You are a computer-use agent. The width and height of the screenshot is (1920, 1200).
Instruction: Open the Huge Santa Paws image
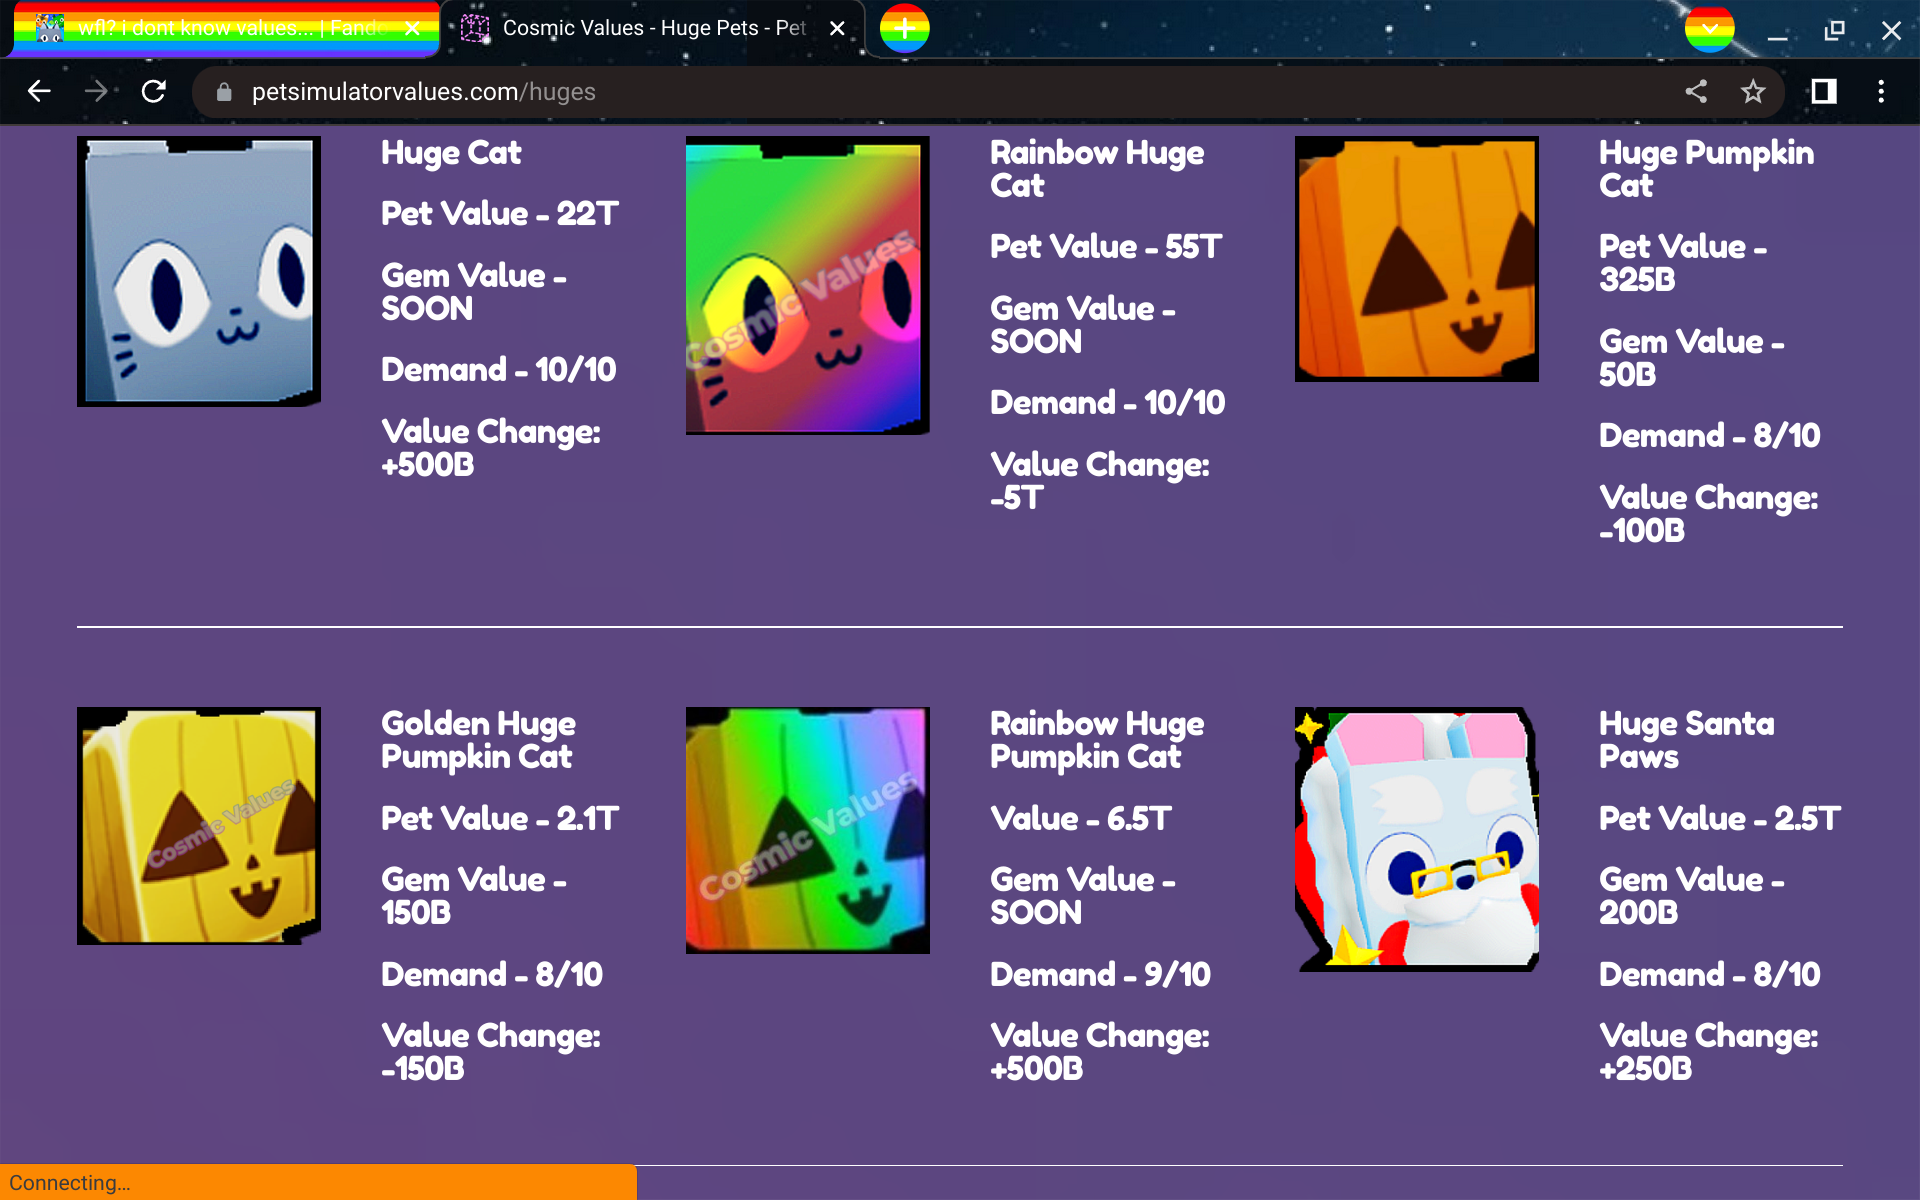point(1417,839)
